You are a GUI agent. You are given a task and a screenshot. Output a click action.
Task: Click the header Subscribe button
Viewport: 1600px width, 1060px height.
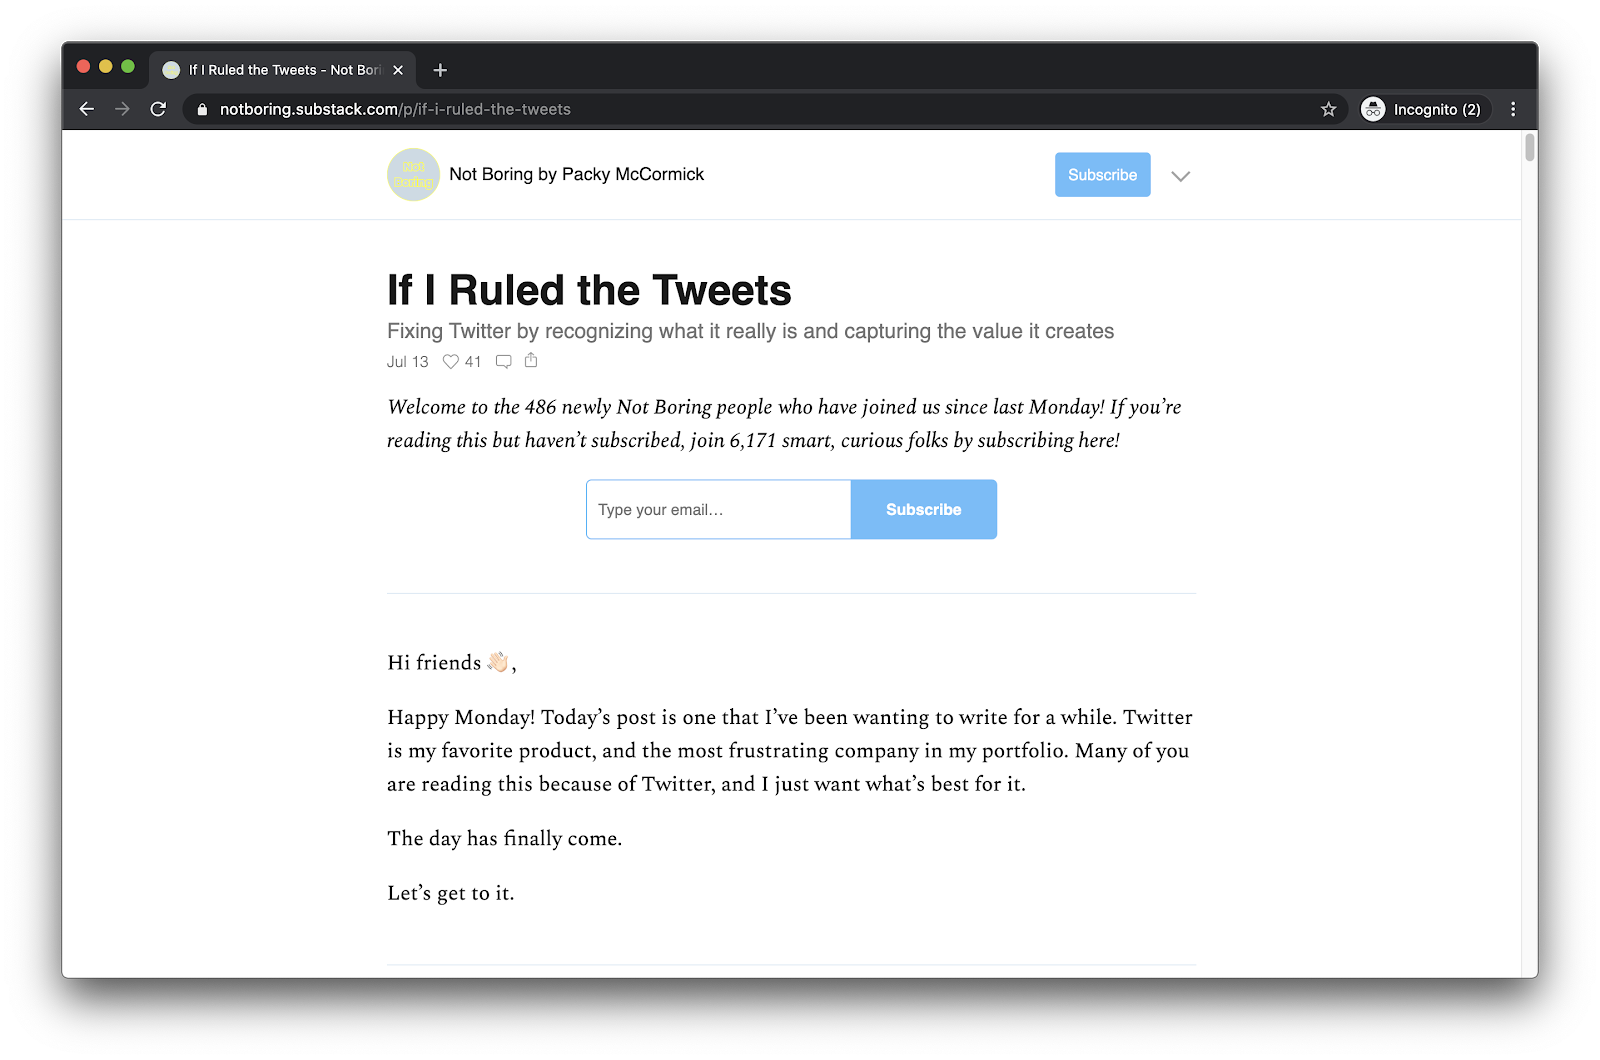[x=1102, y=175]
